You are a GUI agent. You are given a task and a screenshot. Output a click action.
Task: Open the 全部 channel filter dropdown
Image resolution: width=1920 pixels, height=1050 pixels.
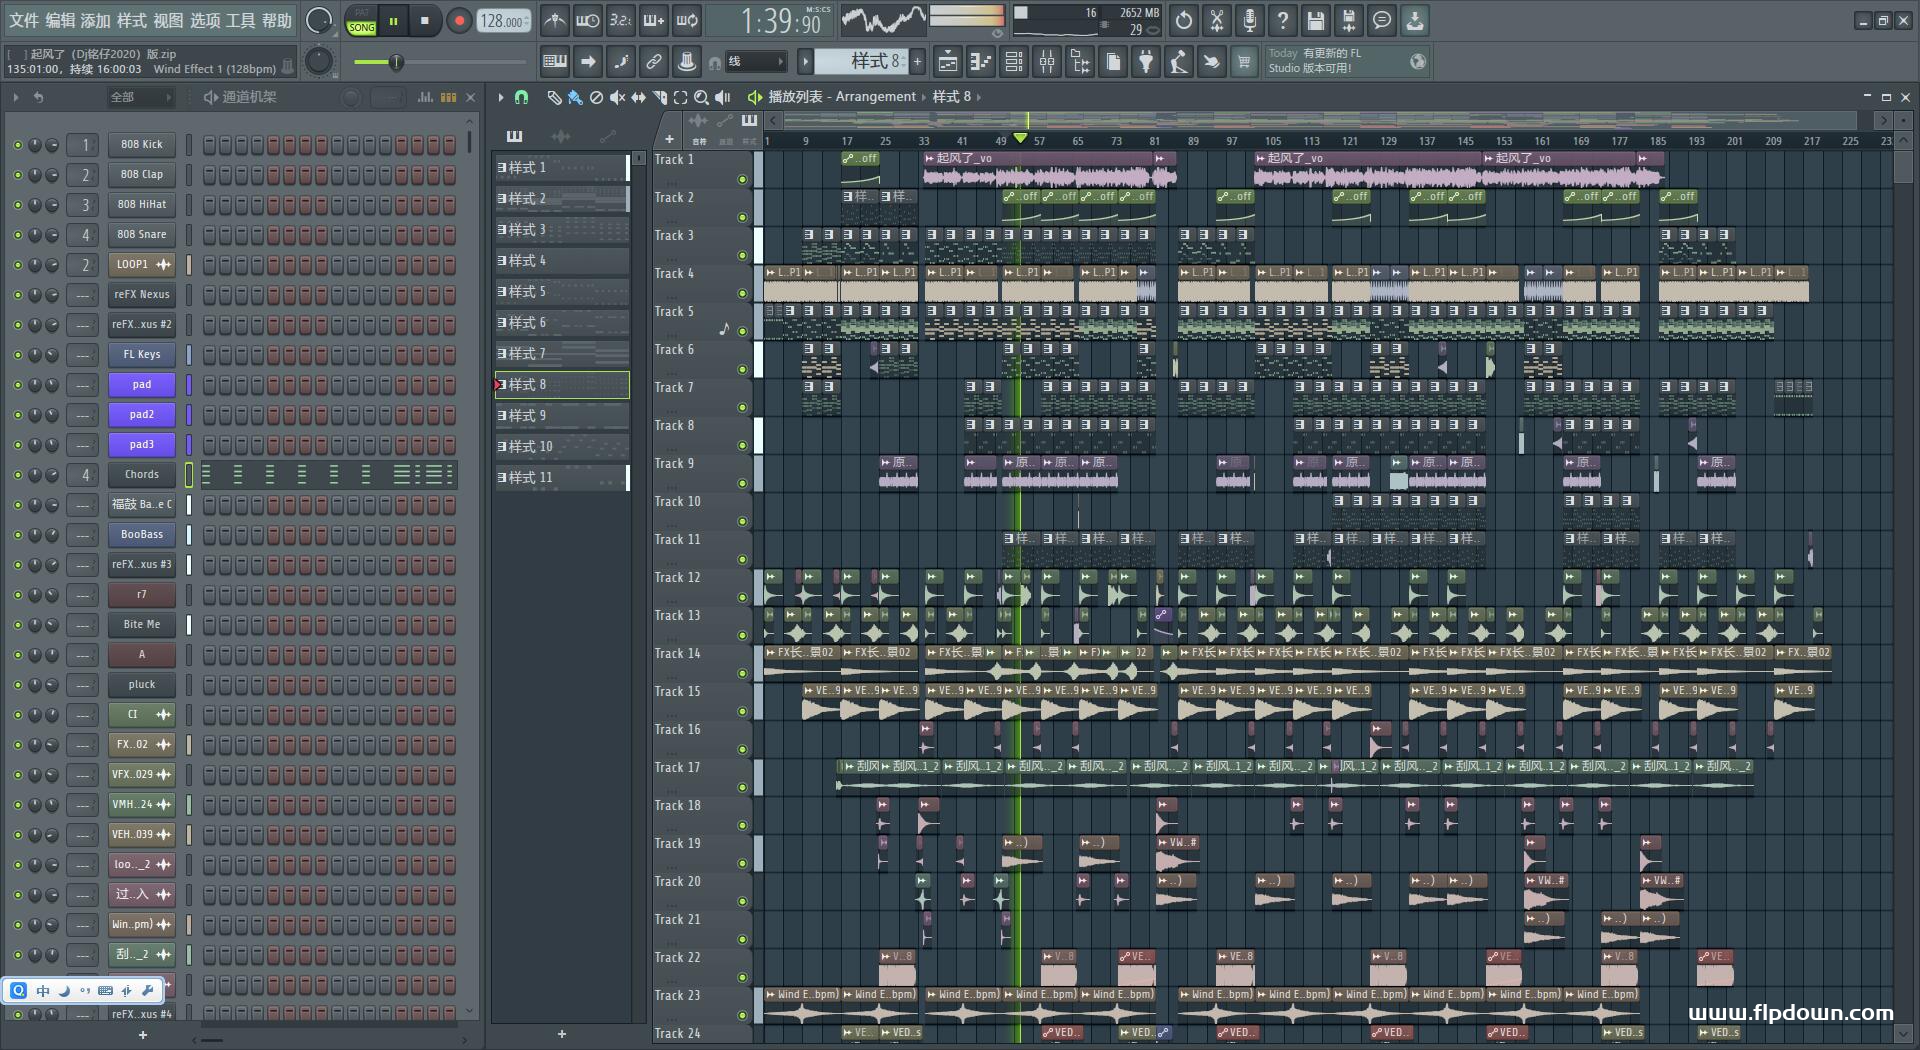(140, 97)
